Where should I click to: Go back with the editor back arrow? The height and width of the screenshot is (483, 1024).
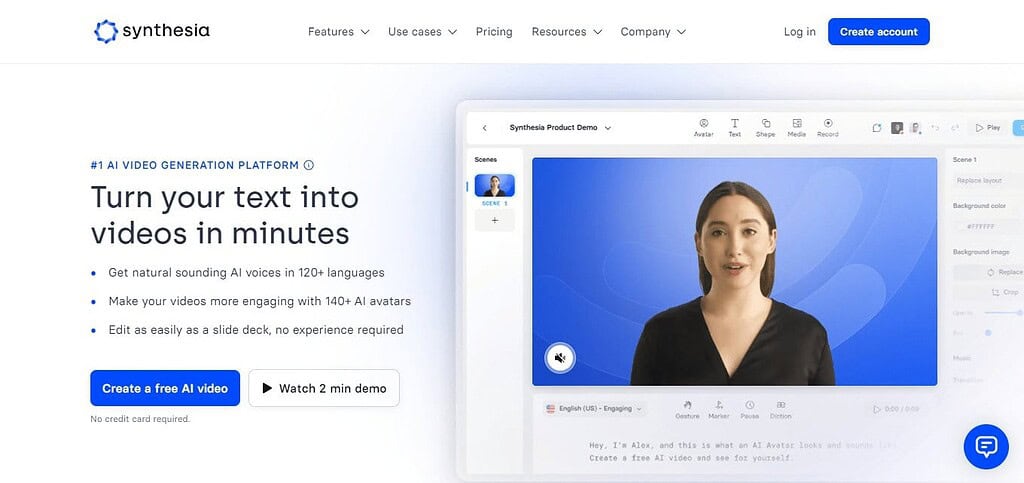coord(485,128)
